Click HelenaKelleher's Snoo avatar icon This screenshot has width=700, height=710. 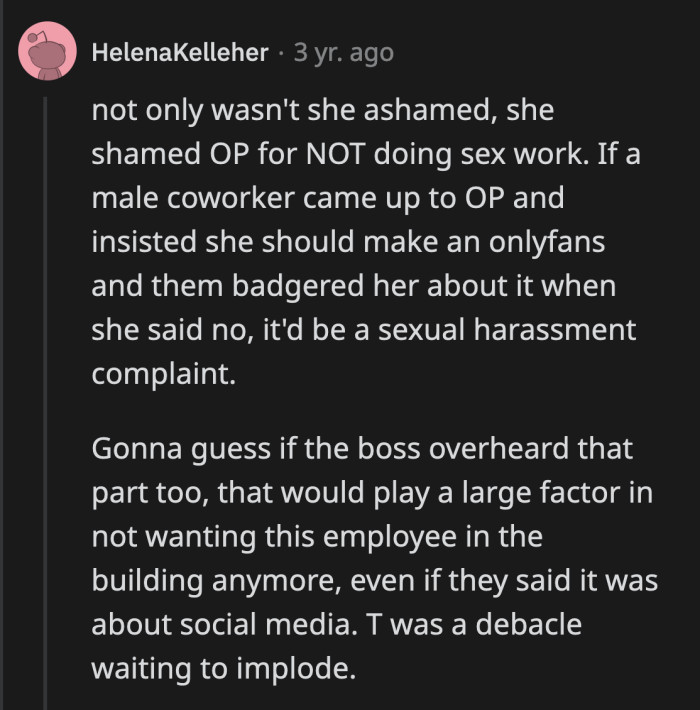[46, 53]
